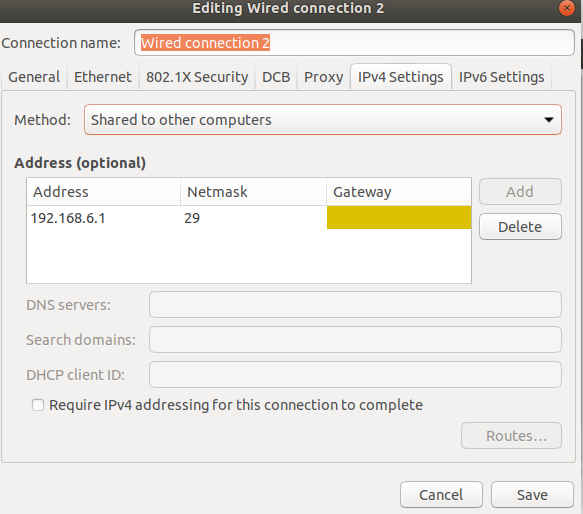The image size is (583, 514).
Task: Select the Shared to other computers combo box
Action: [x=323, y=120]
